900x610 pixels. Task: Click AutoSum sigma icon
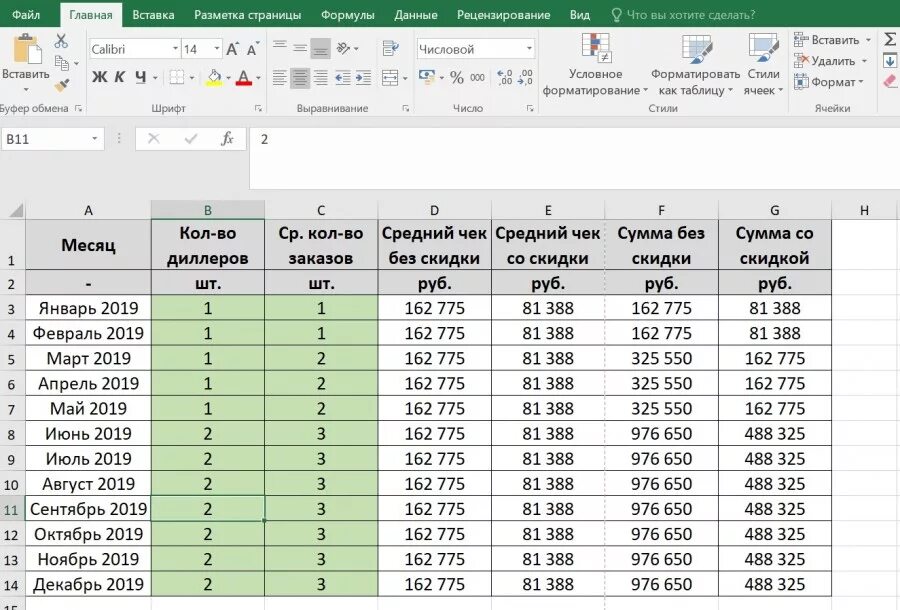point(890,40)
